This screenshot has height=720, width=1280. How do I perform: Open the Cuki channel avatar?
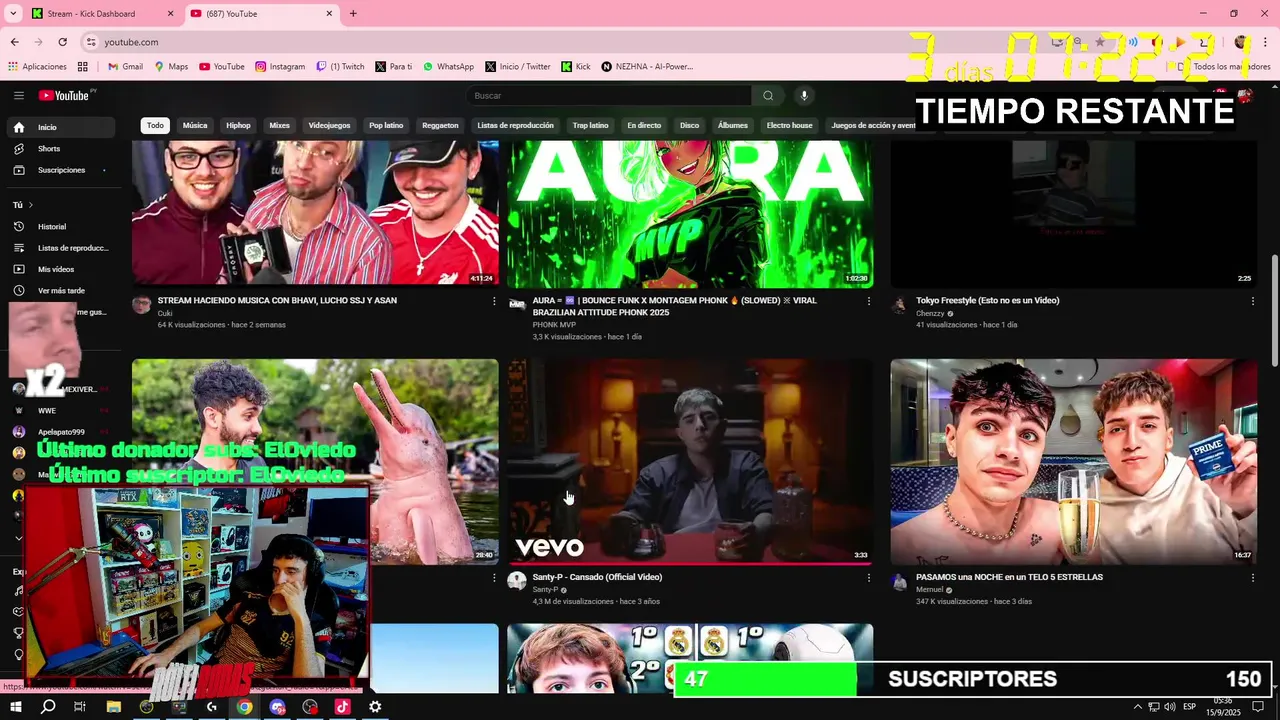point(141,304)
